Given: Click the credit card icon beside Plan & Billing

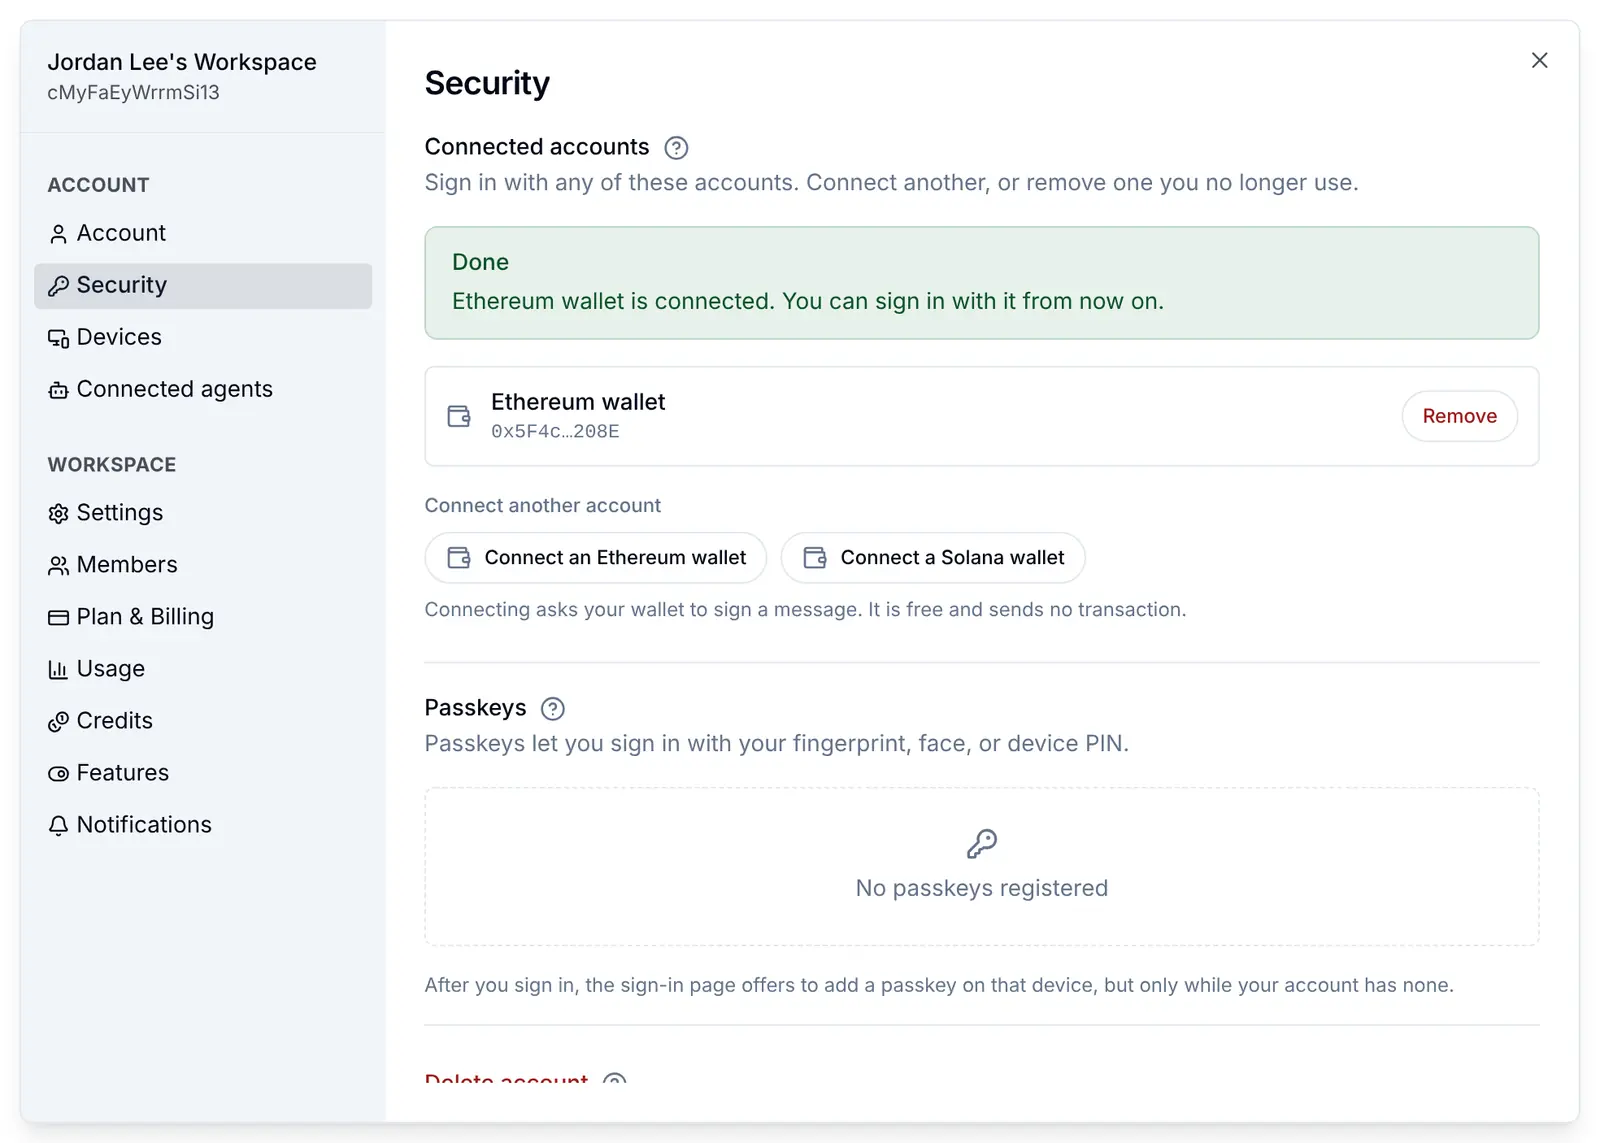Looking at the screenshot, I should [x=58, y=617].
